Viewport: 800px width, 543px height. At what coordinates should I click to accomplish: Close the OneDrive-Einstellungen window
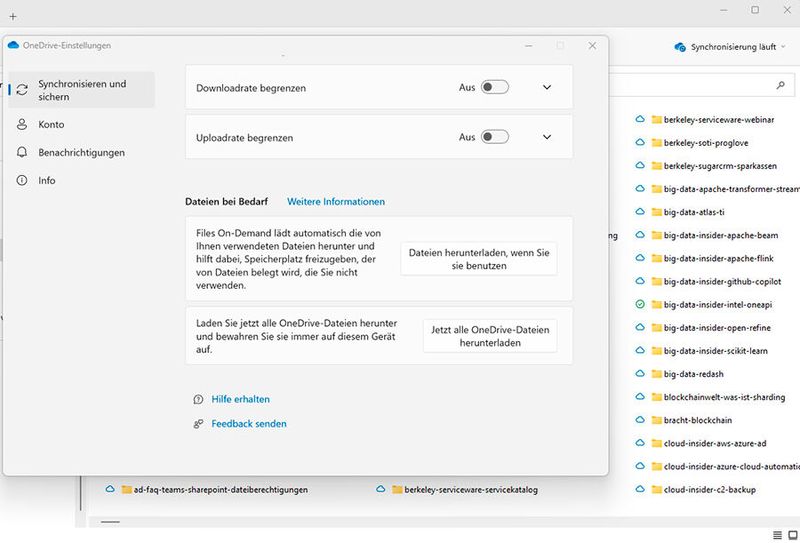pyautogui.click(x=592, y=46)
